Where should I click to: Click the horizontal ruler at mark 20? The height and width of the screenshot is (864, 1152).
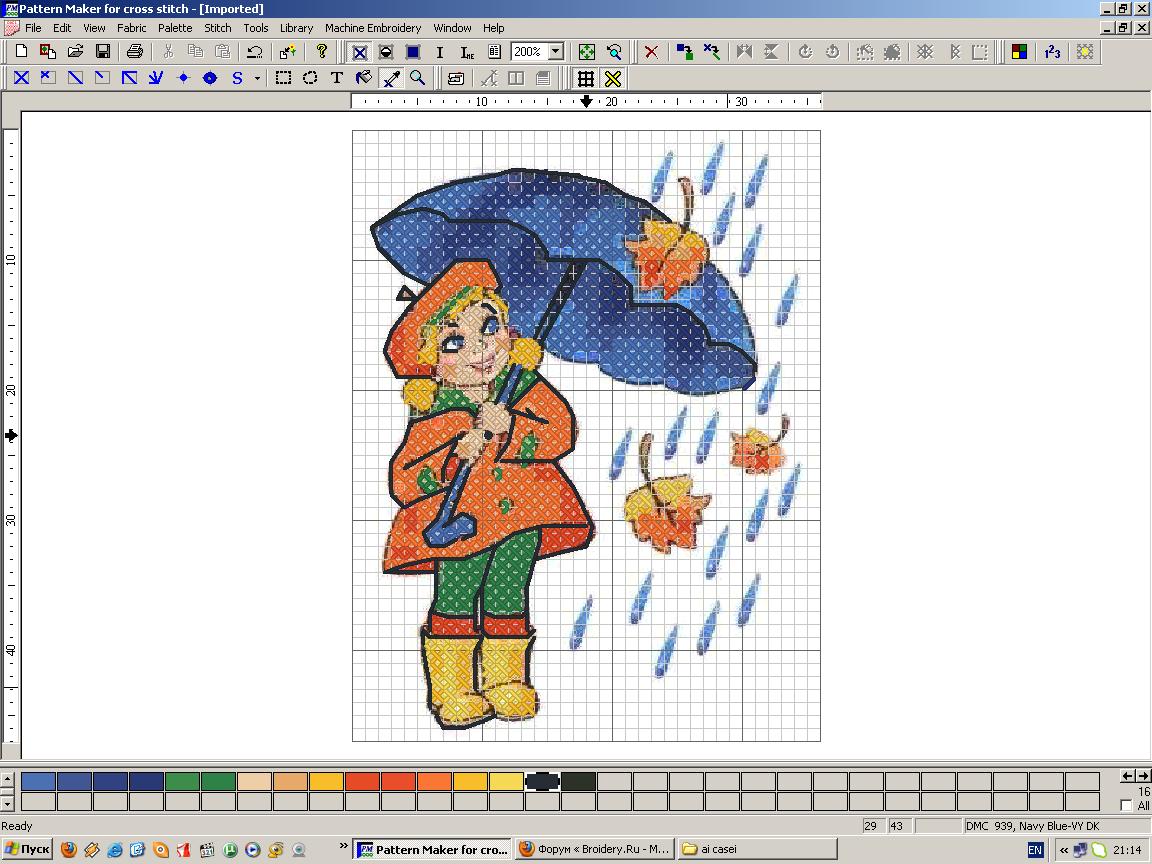(611, 102)
